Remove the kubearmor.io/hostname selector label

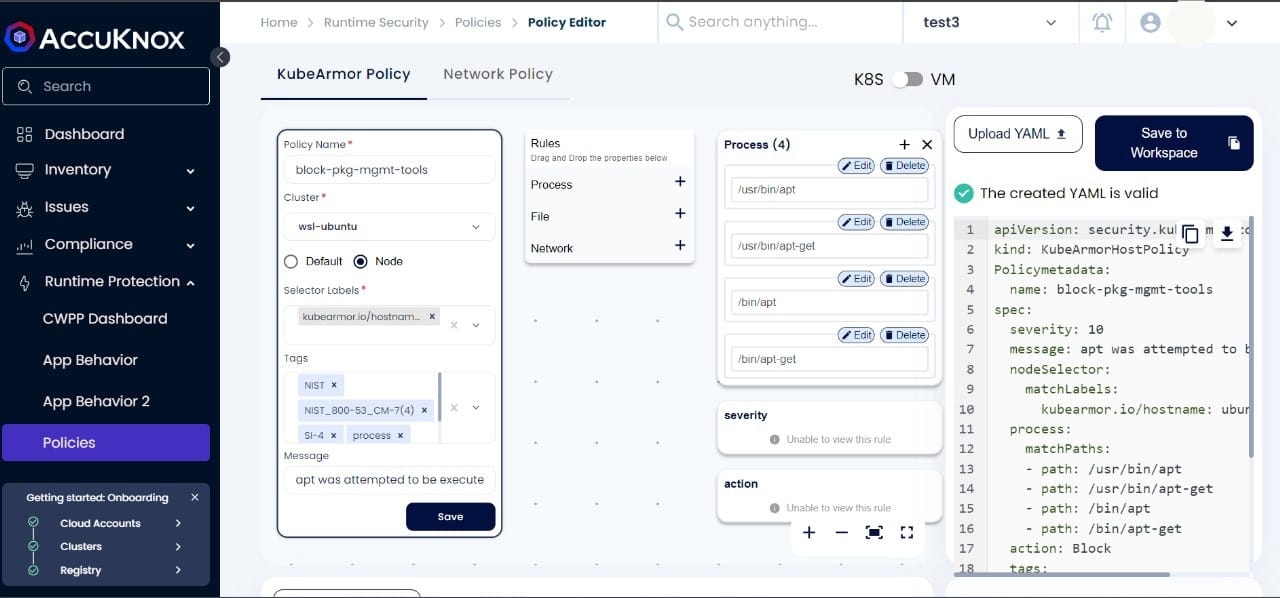tap(432, 316)
